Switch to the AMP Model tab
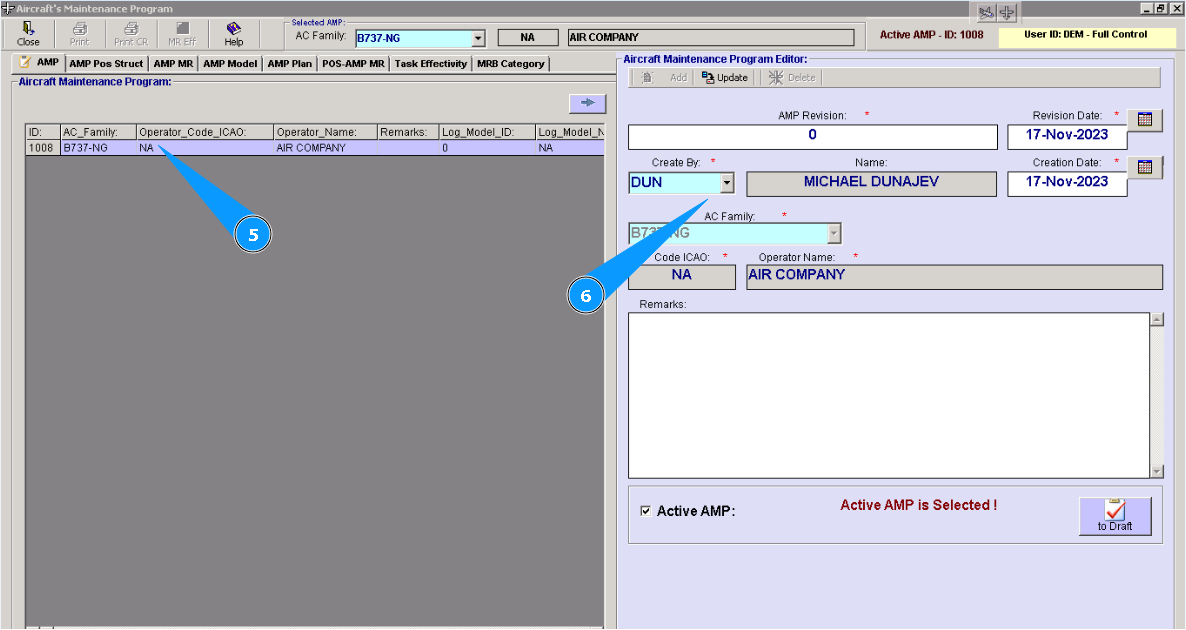The image size is (1186, 630). pyautogui.click(x=230, y=64)
